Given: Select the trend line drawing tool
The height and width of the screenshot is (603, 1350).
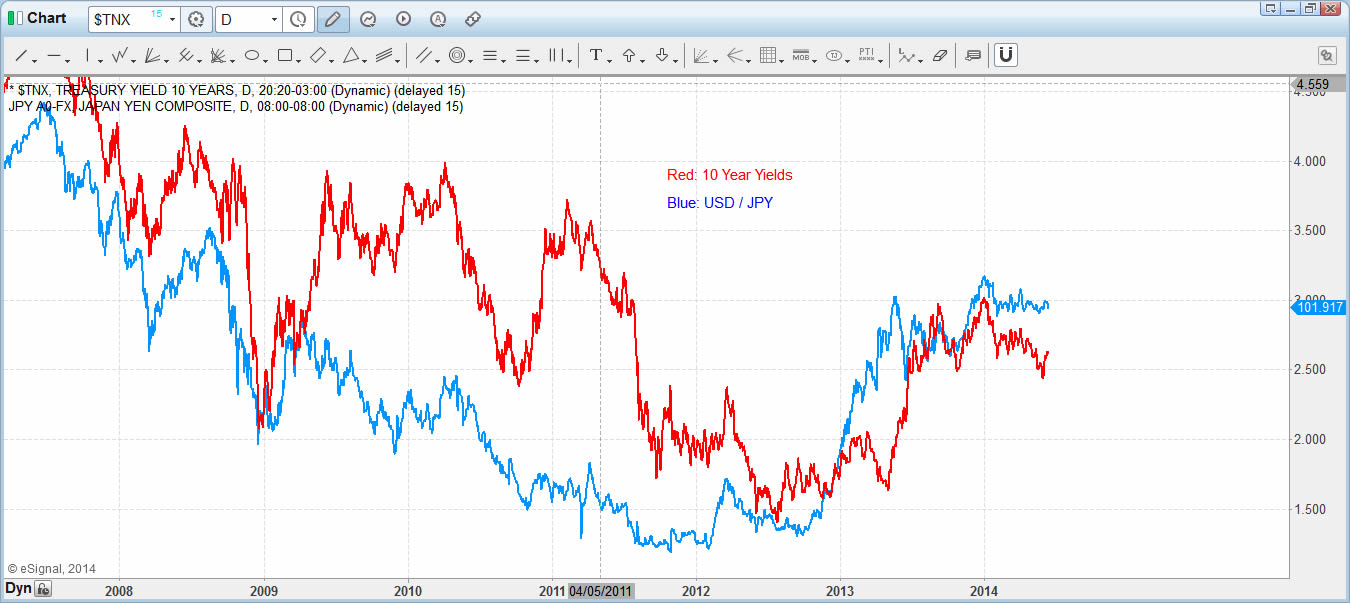Looking at the screenshot, I should (22, 56).
